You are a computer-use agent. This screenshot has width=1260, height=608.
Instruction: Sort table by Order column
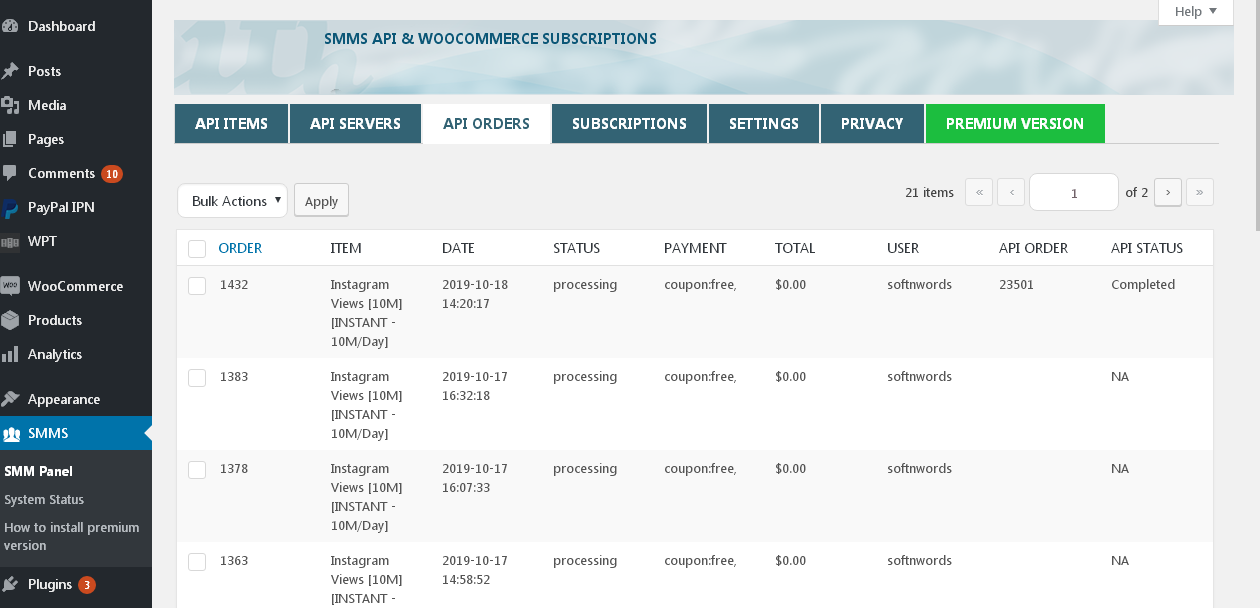(240, 248)
